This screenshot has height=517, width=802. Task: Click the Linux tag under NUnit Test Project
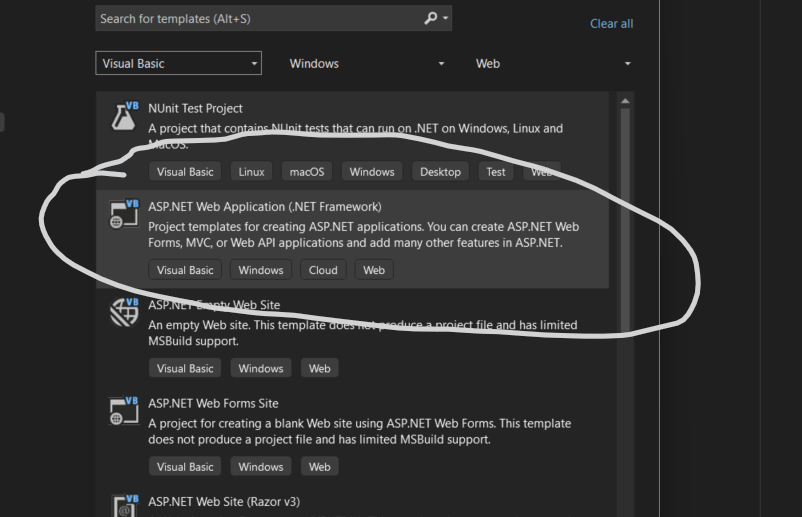click(251, 172)
